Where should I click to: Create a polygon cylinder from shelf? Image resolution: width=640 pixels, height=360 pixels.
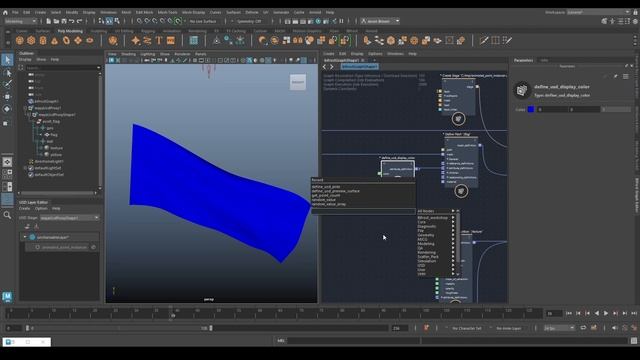pos(43,40)
